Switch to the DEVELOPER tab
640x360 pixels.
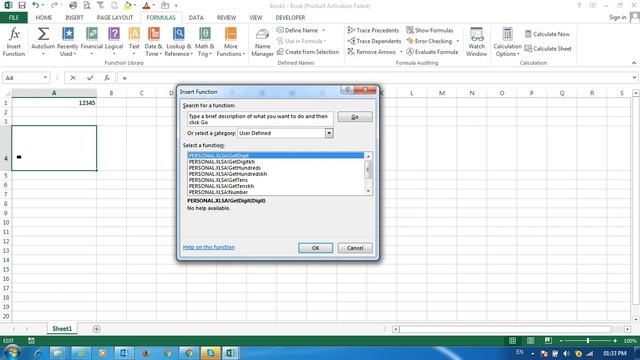[290, 18]
